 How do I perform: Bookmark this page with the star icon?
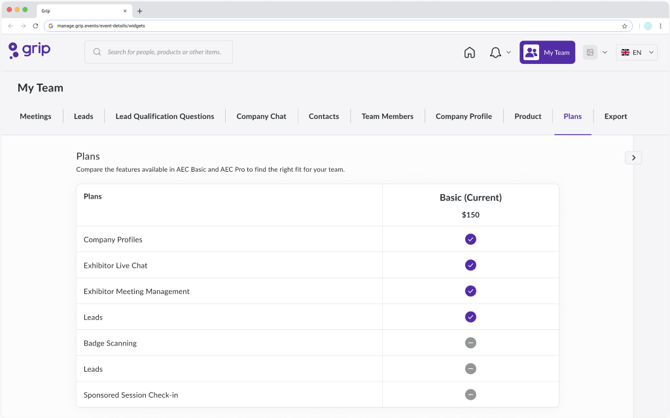[x=625, y=26]
